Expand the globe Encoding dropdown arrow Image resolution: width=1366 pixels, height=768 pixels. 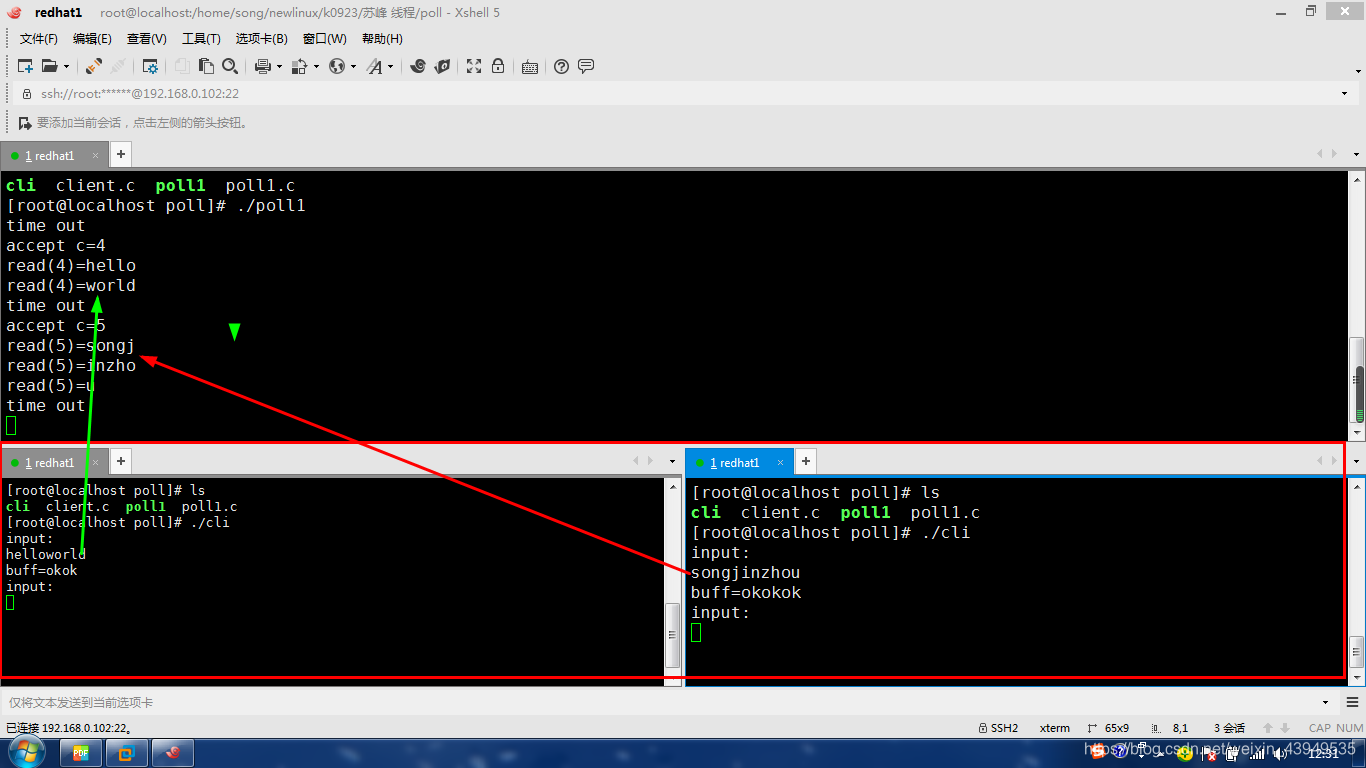point(353,67)
